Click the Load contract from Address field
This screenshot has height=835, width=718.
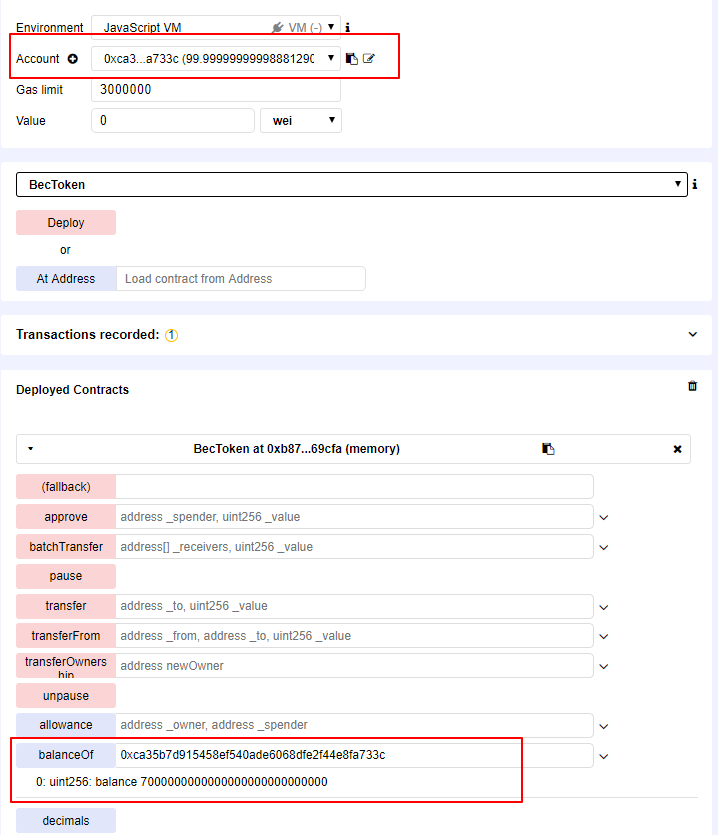coord(241,279)
